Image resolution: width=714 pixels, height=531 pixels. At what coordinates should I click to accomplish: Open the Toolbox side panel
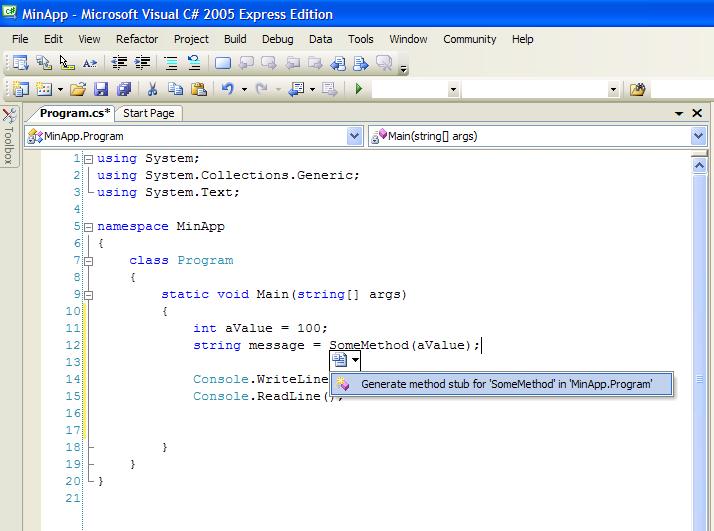[x=9, y=136]
